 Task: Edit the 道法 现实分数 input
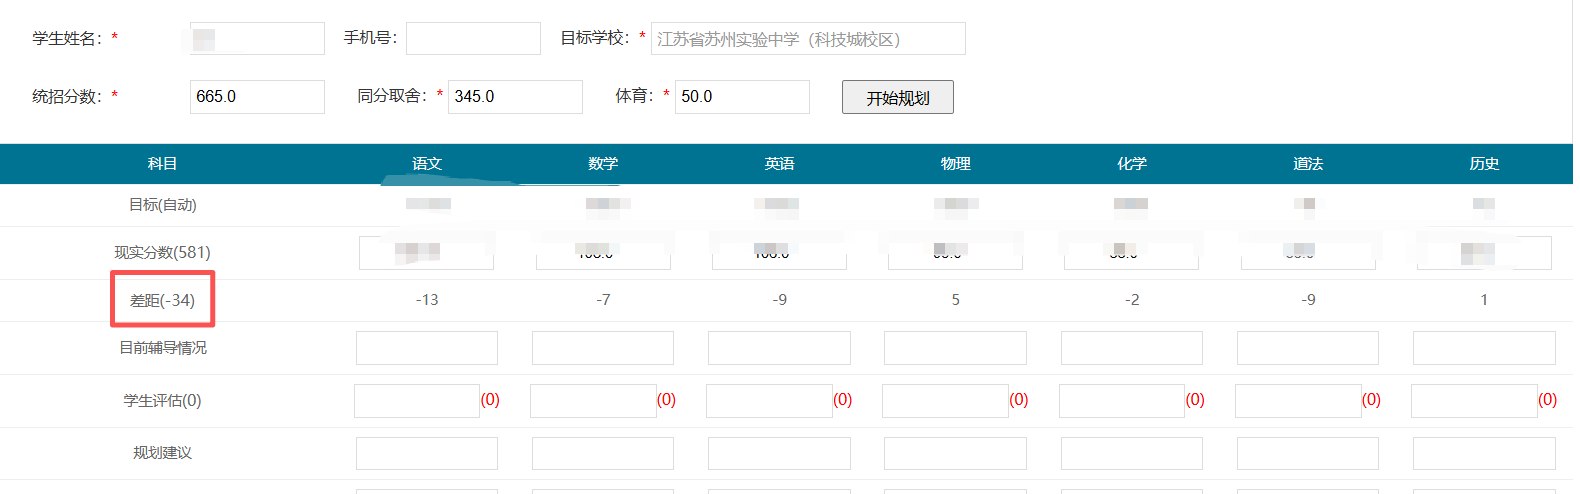pyautogui.click(x=1308, y=253)
